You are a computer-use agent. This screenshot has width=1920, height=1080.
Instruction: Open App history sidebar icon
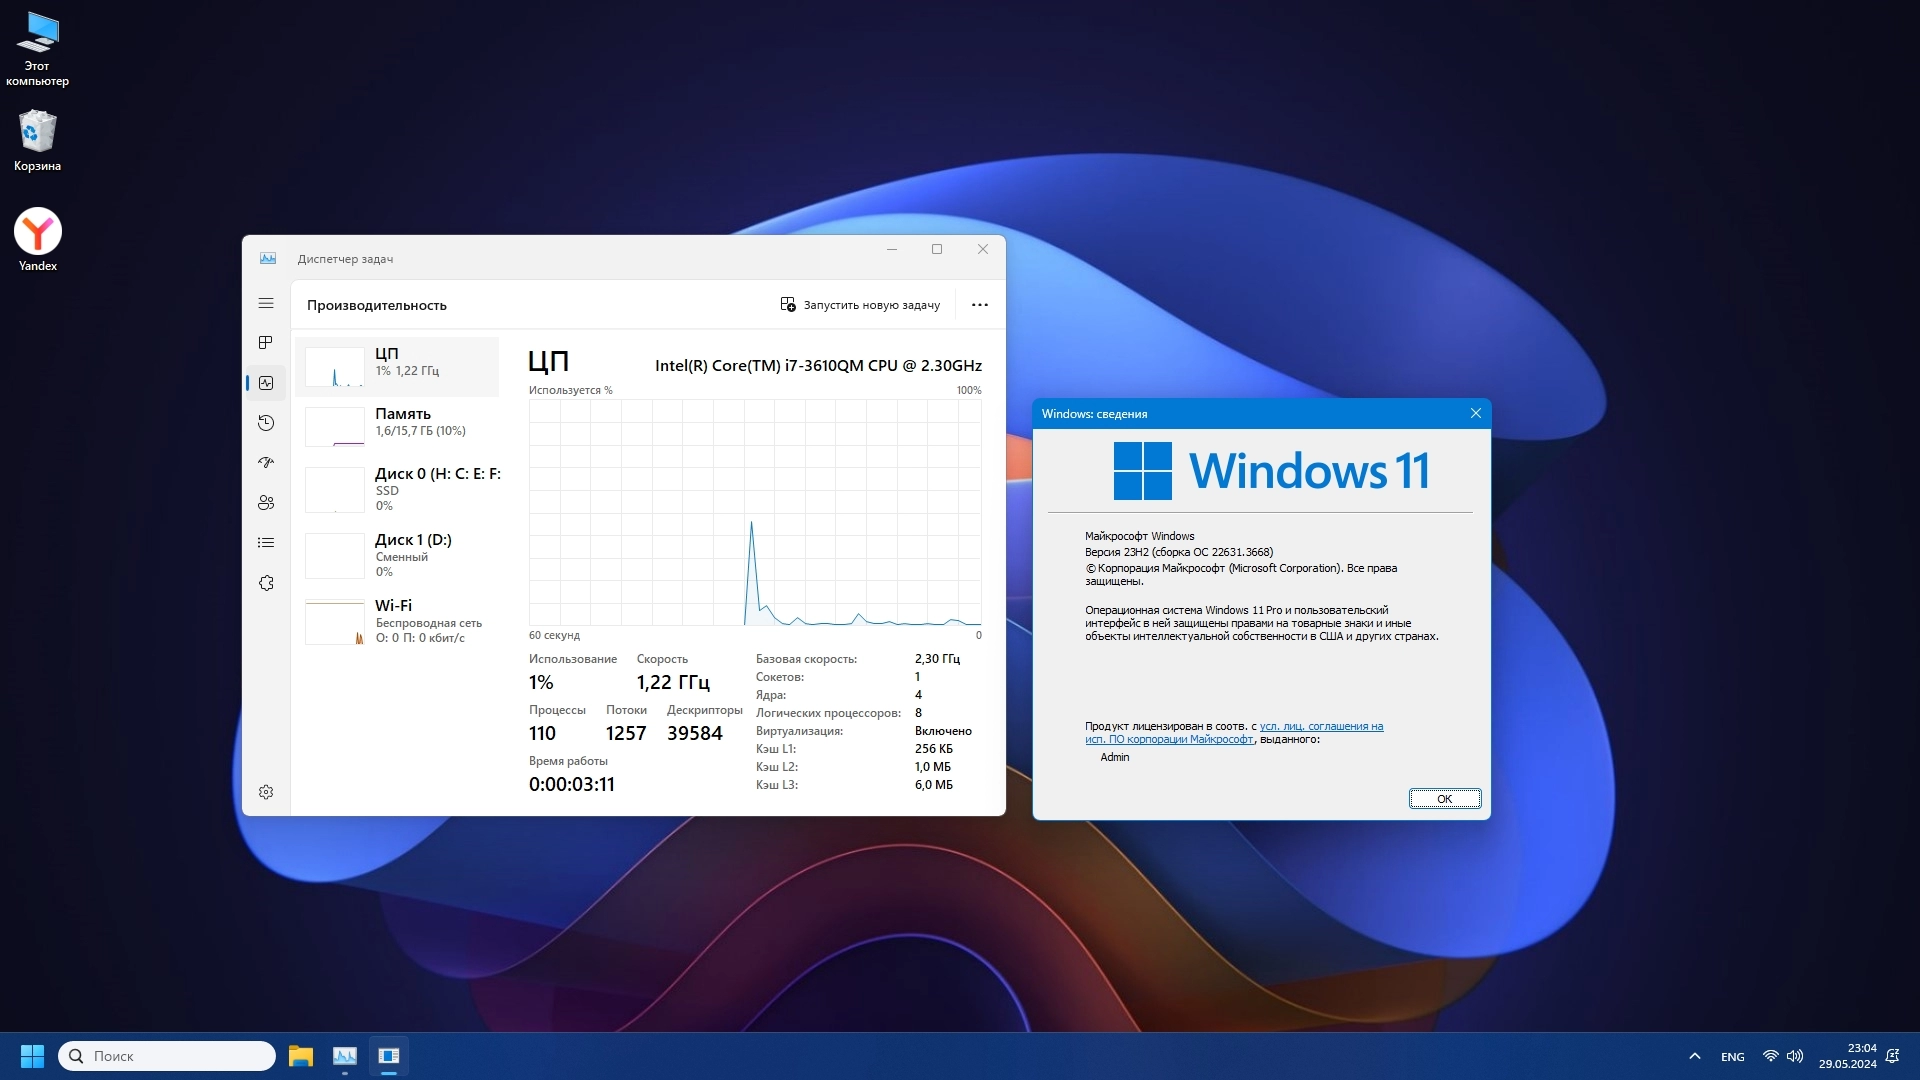266,423
